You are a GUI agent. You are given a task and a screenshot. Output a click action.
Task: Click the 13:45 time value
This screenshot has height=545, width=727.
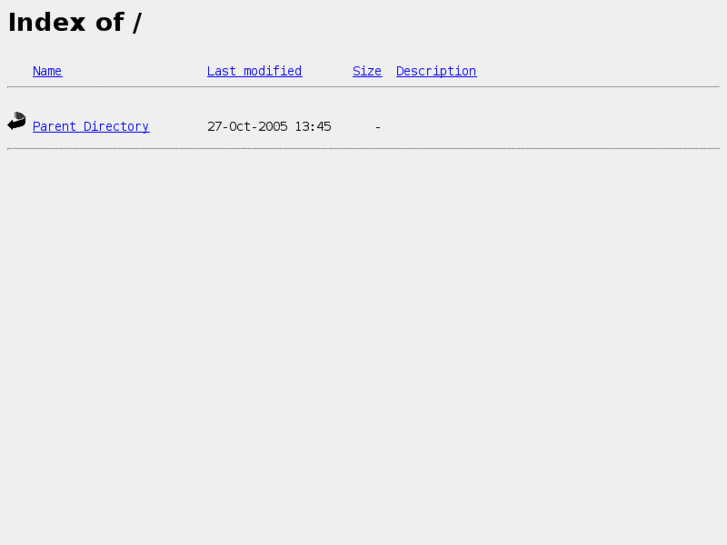pos(313,127)
